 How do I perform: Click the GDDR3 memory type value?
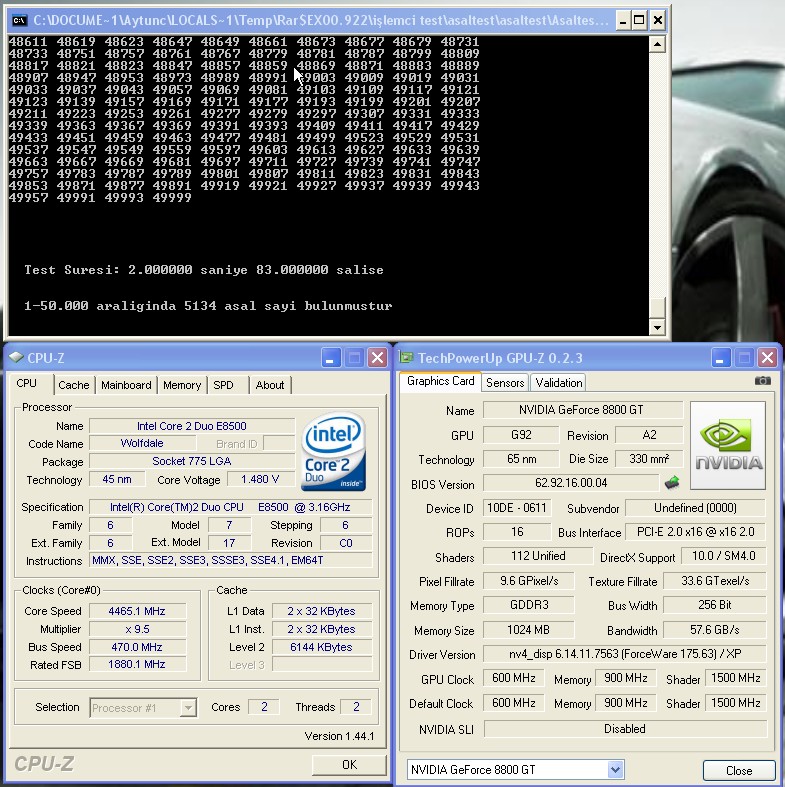pos(529,605)
